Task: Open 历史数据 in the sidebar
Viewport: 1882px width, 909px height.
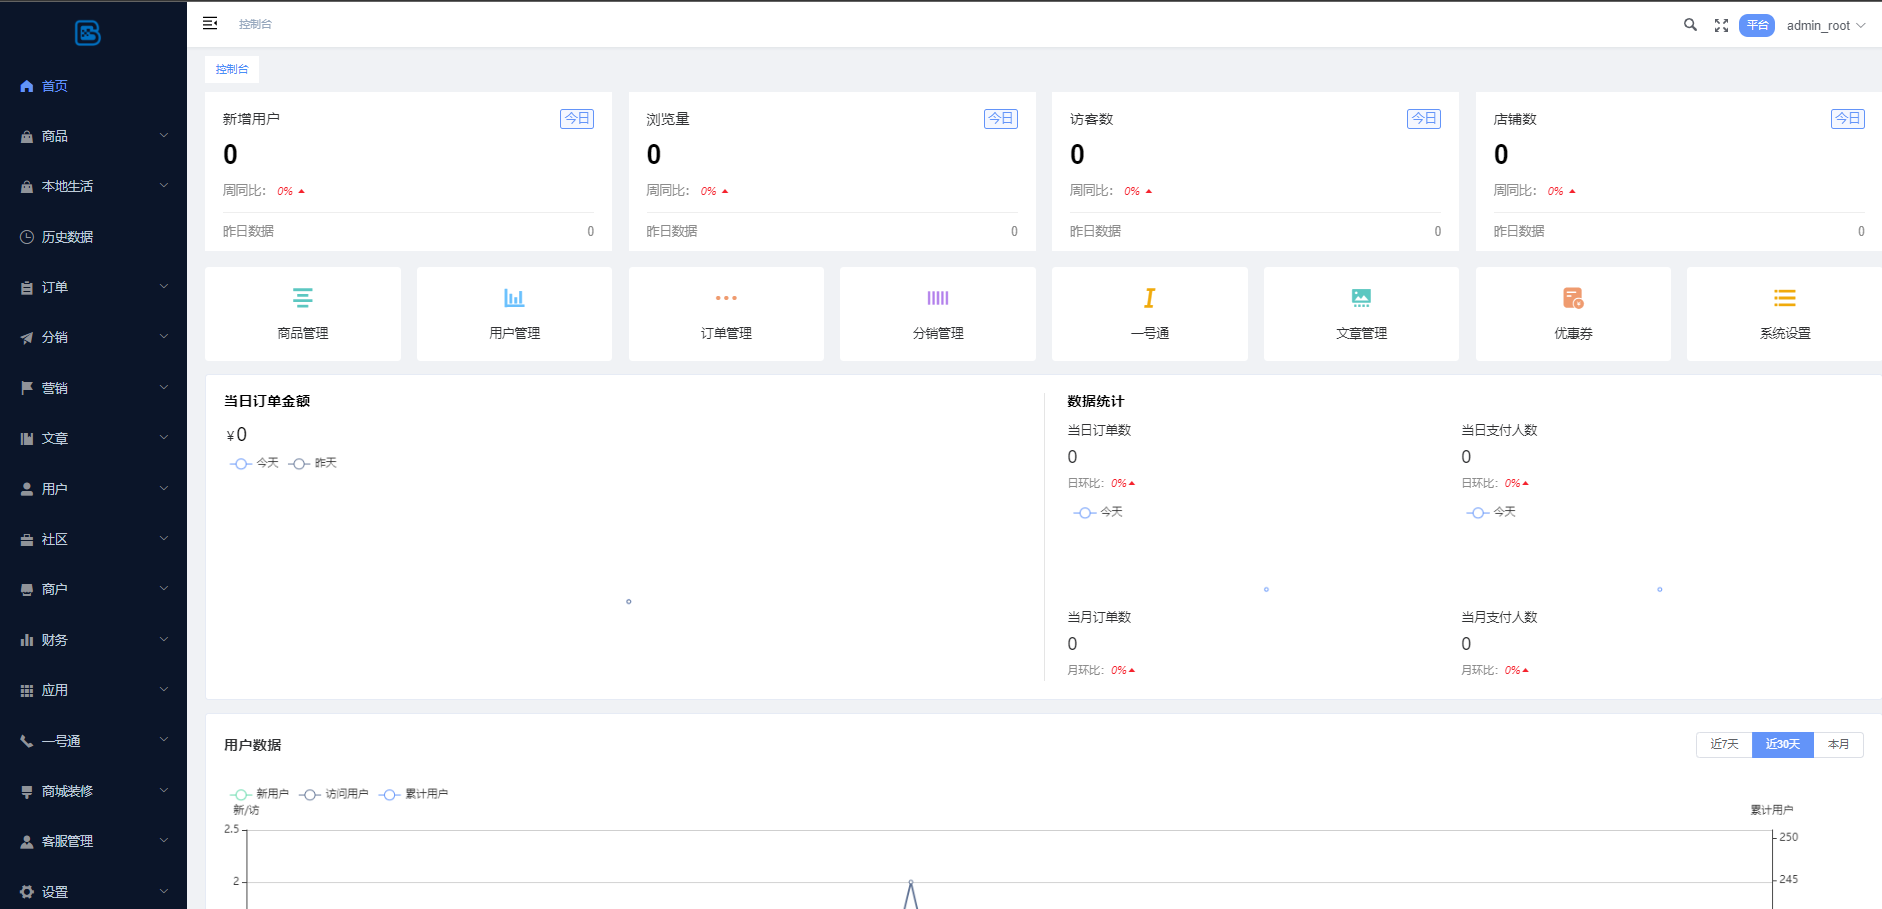Action: click(x=93, y=237)
